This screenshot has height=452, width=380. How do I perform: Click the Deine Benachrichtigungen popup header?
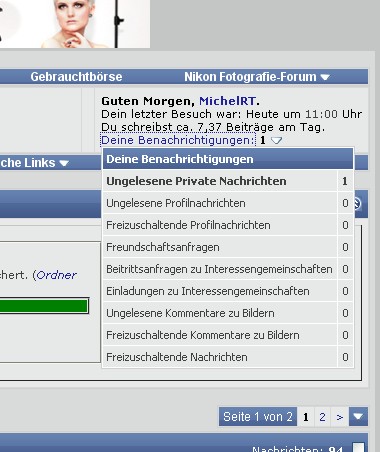click(x=228, y=159)
